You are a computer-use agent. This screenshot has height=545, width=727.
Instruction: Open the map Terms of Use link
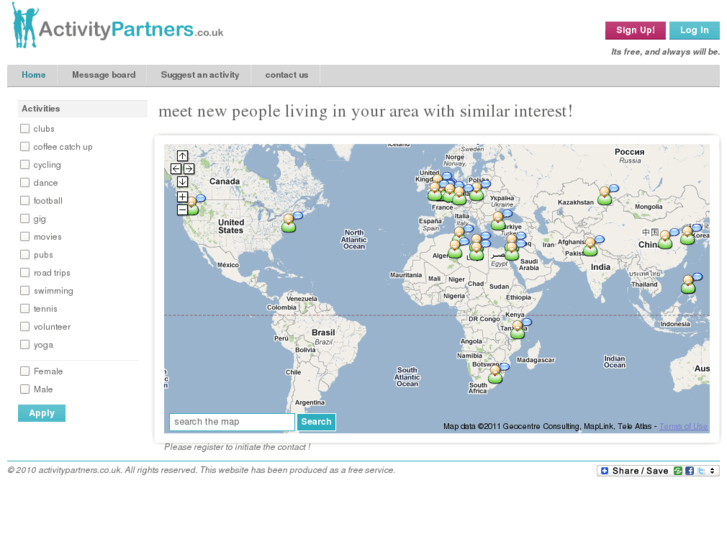(683, 426)
